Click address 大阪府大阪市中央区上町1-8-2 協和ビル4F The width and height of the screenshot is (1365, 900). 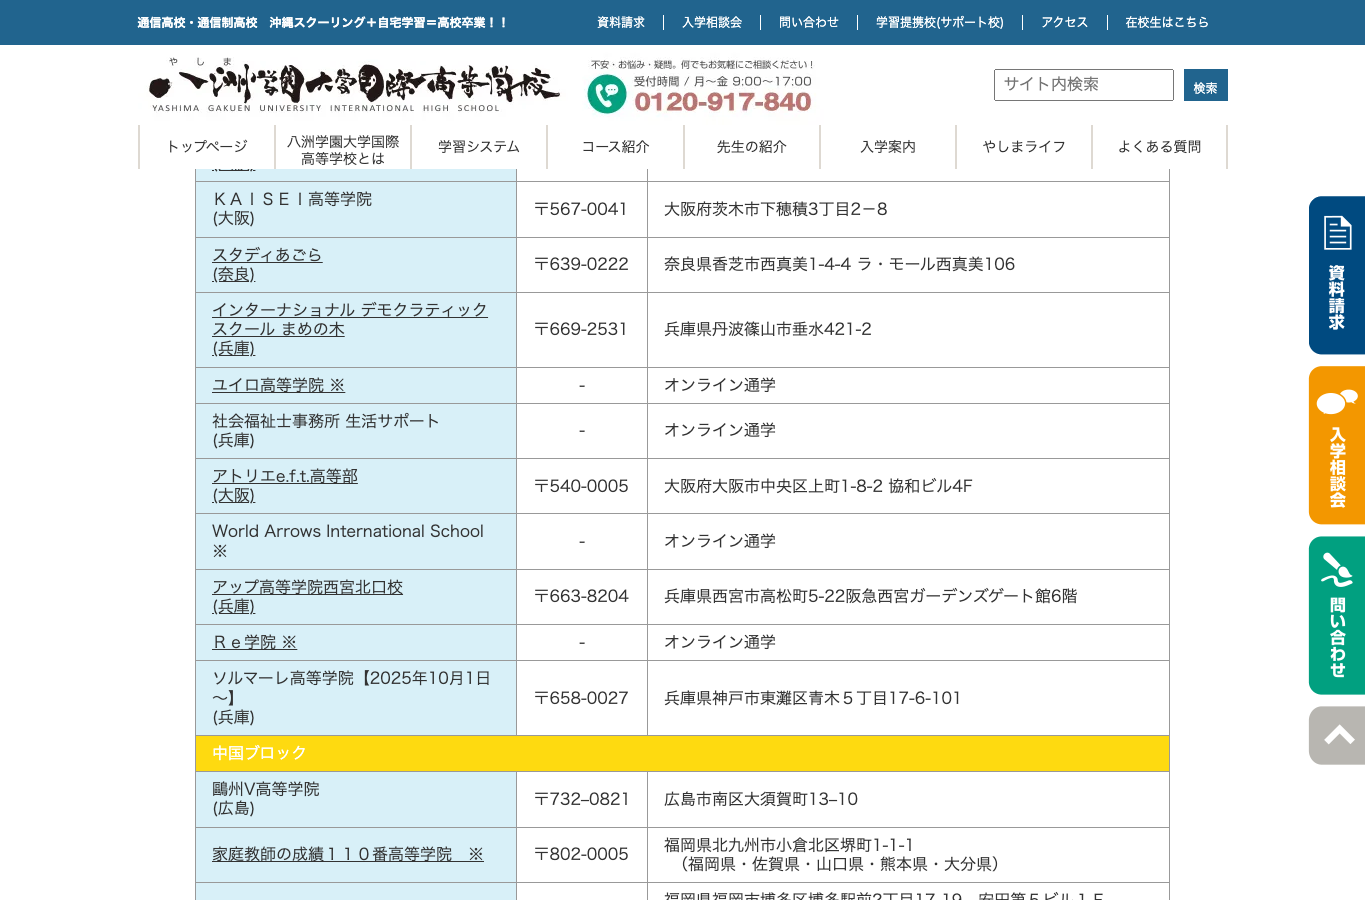818,486
